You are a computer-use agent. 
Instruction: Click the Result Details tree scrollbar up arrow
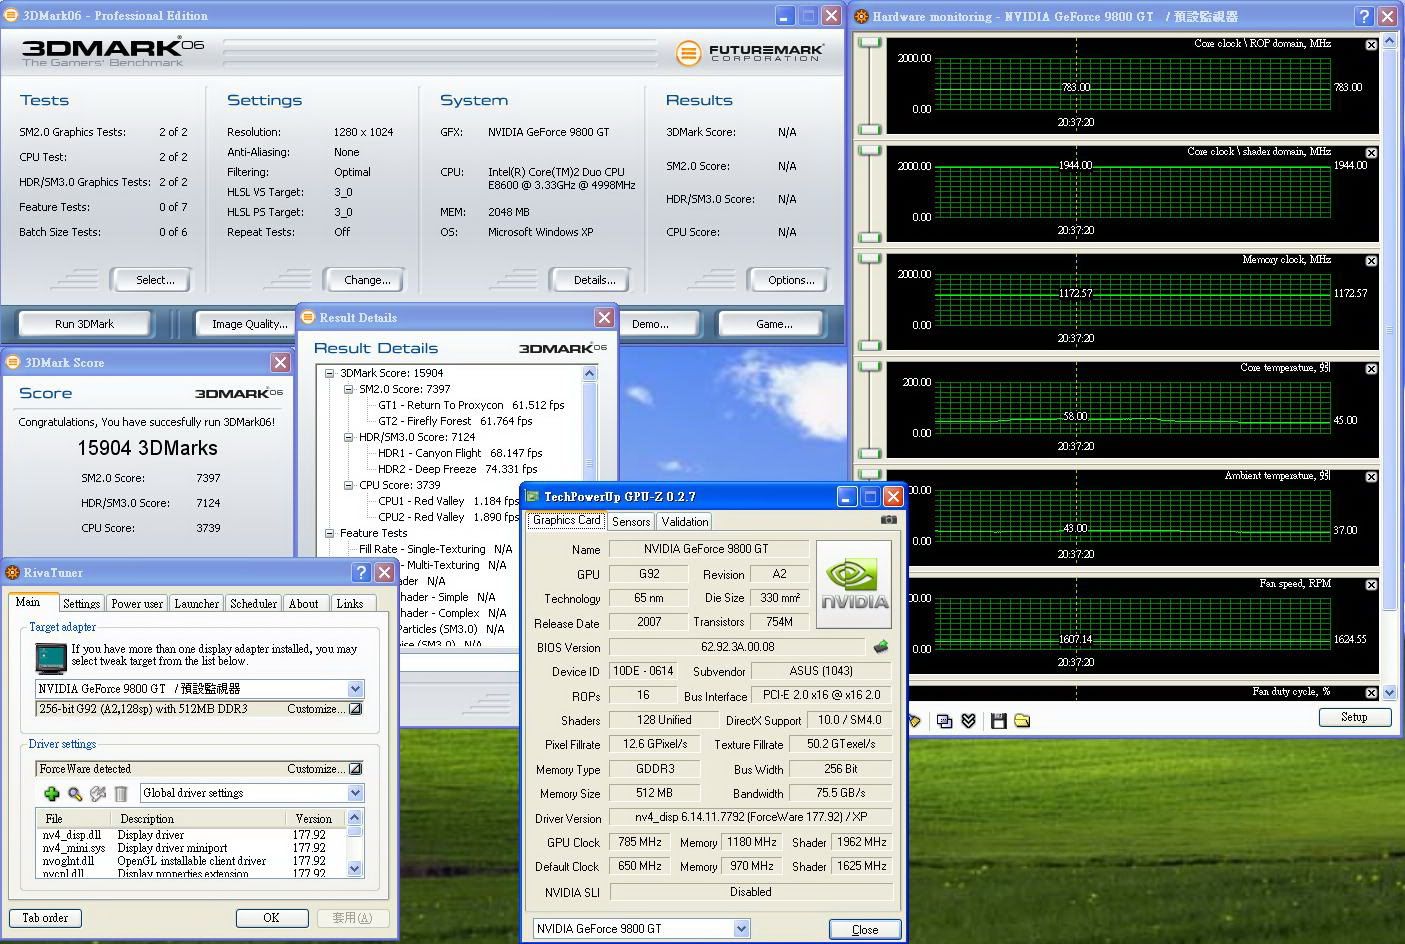point(589,374)
